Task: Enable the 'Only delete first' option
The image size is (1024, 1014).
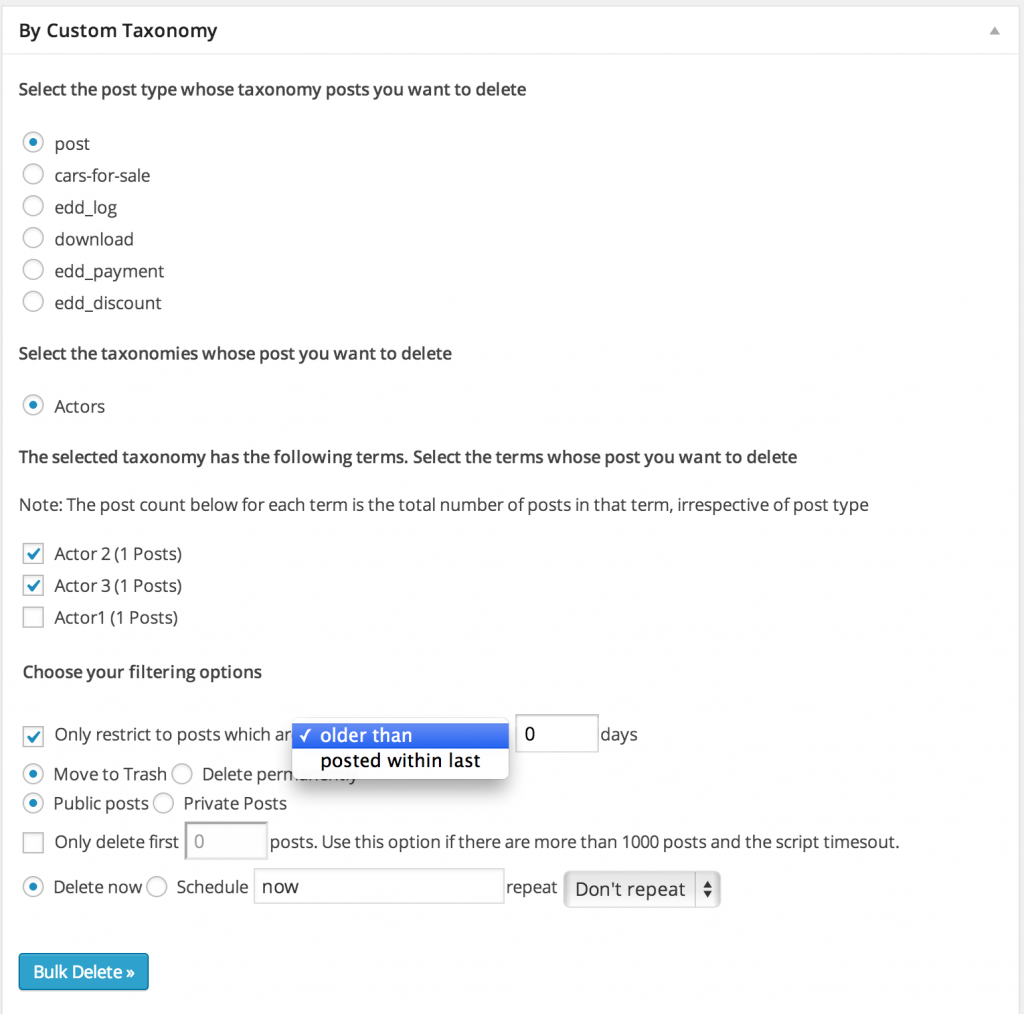Action: coord(32,842)
